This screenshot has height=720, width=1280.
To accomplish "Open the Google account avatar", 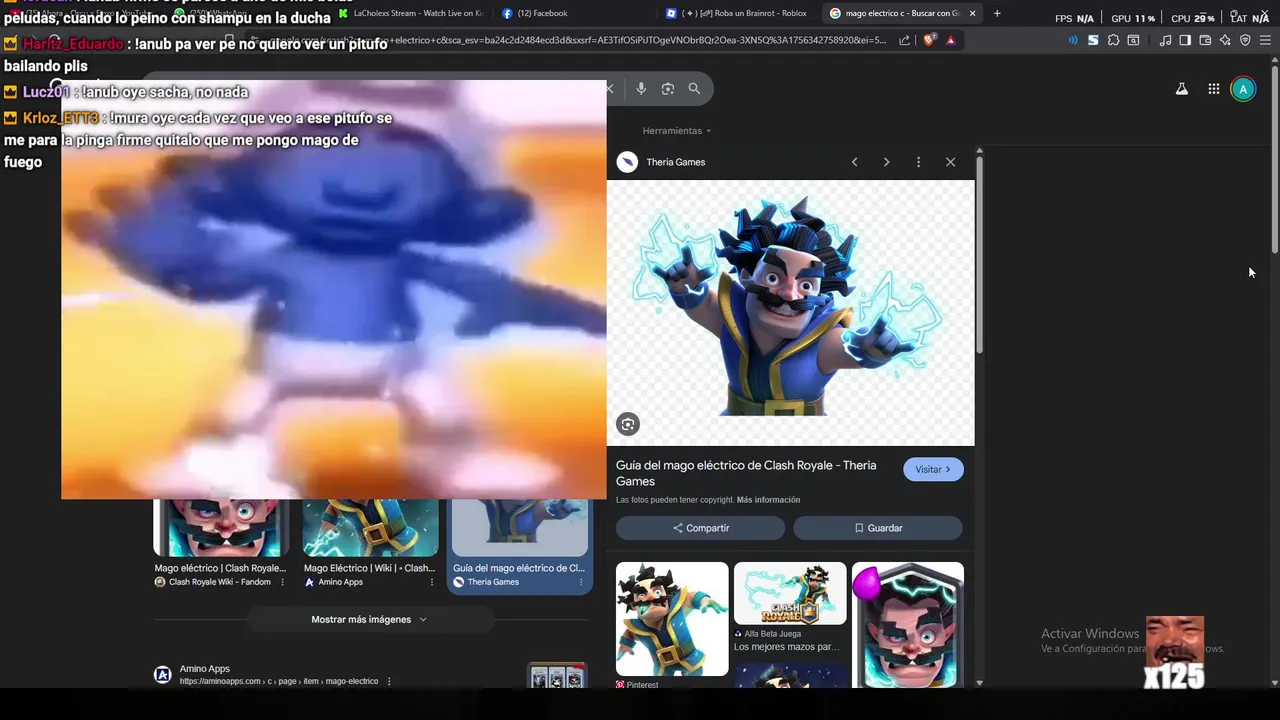I will (1243, 89).
